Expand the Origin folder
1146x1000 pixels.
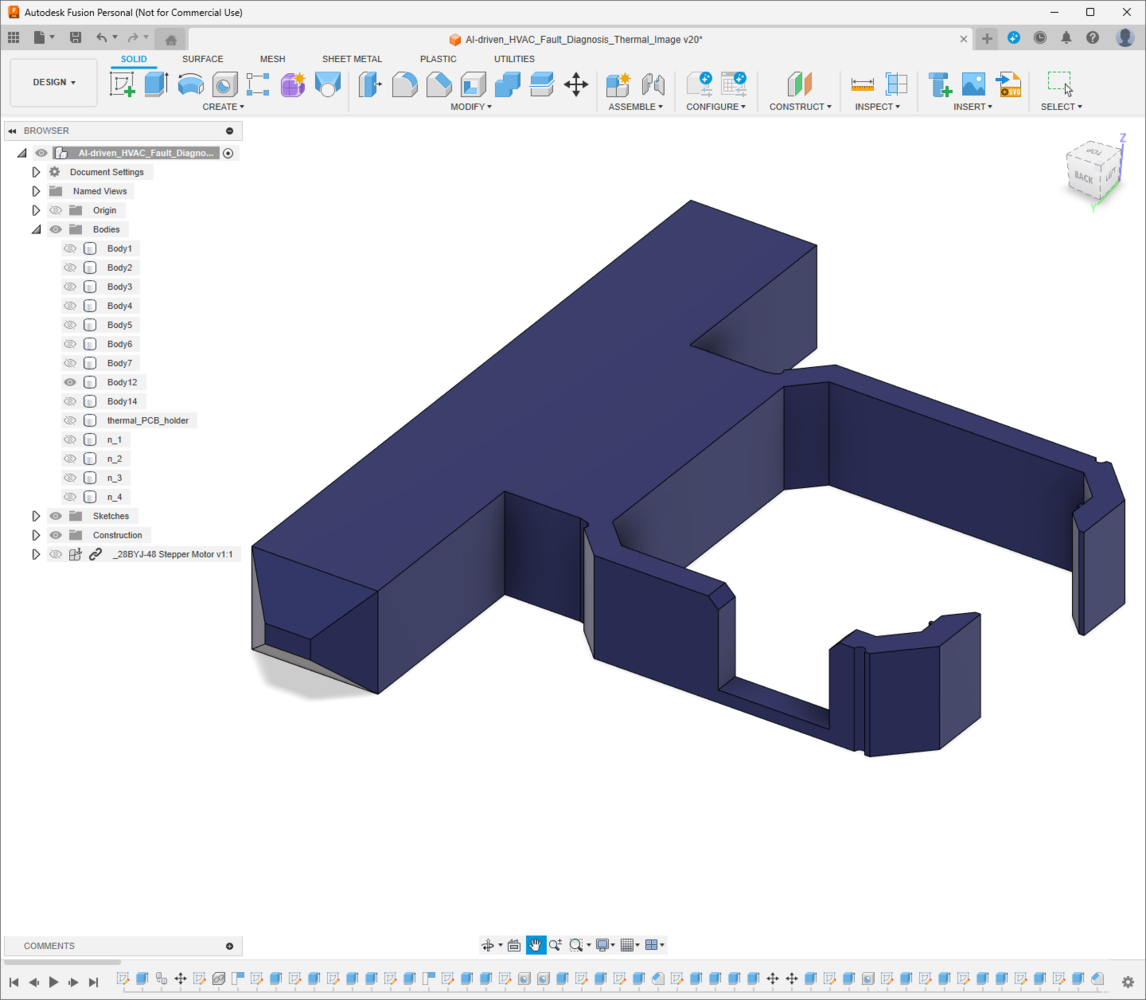tap(36, 211)
